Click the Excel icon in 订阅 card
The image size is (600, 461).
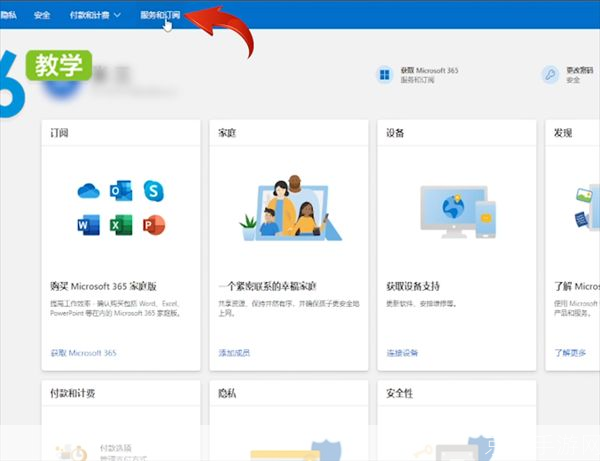click(121, 225)
